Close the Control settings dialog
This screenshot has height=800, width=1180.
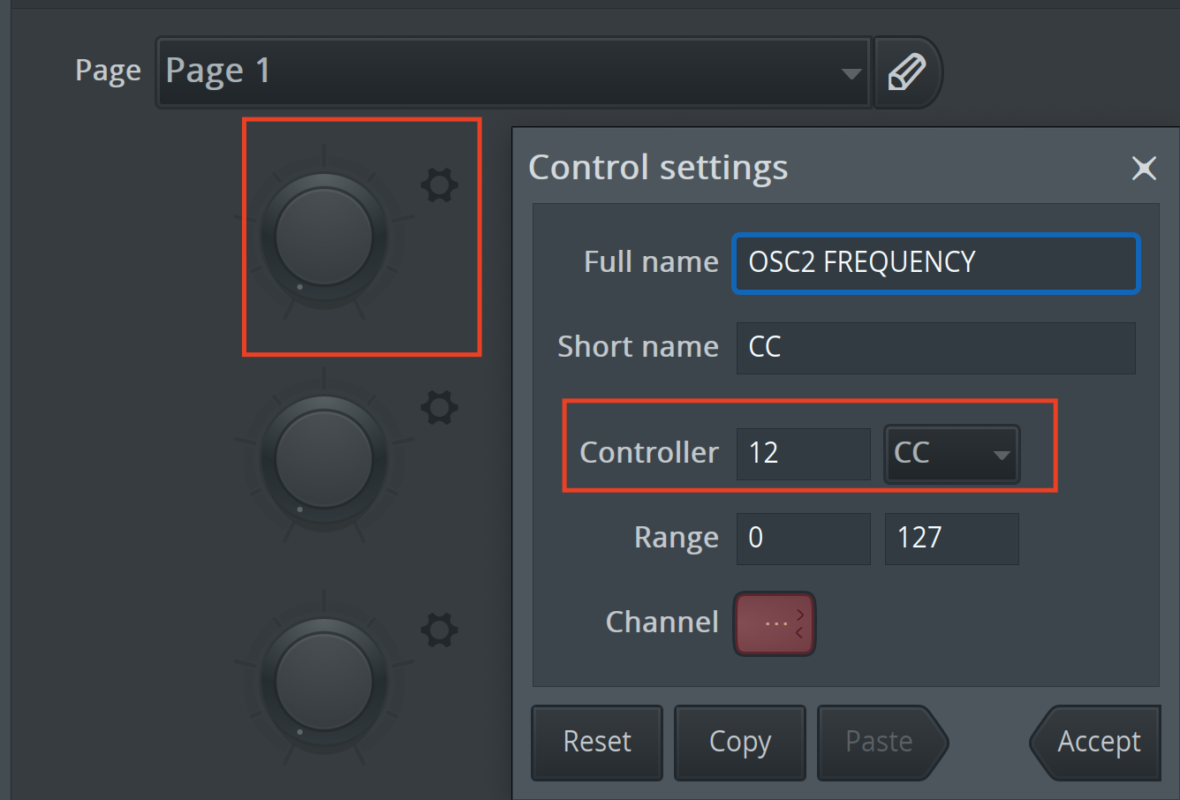(1143, 168)
